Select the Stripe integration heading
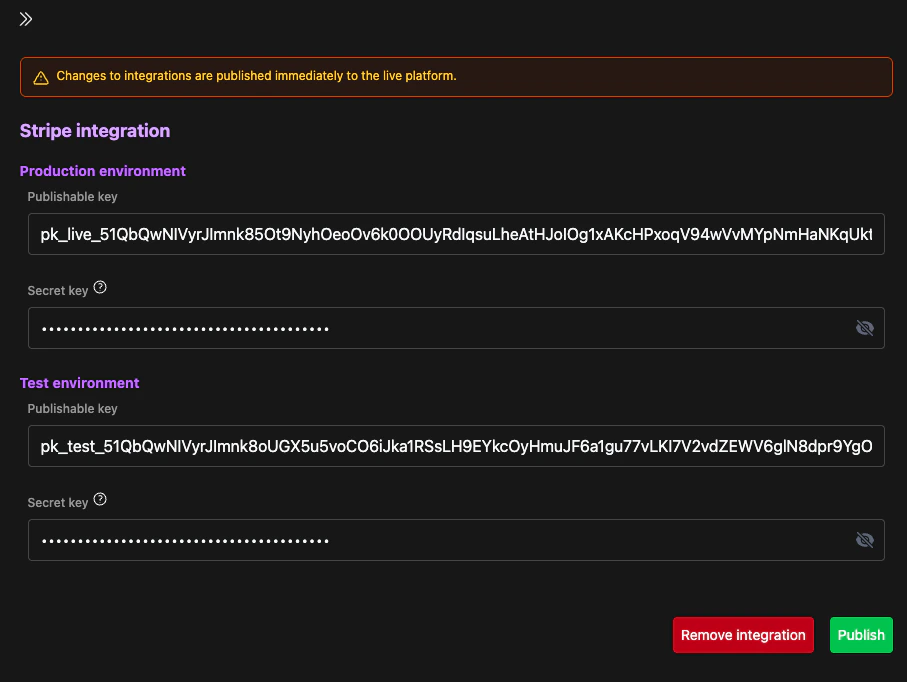Viewport: 907px width, 682px height. point(95,131)
